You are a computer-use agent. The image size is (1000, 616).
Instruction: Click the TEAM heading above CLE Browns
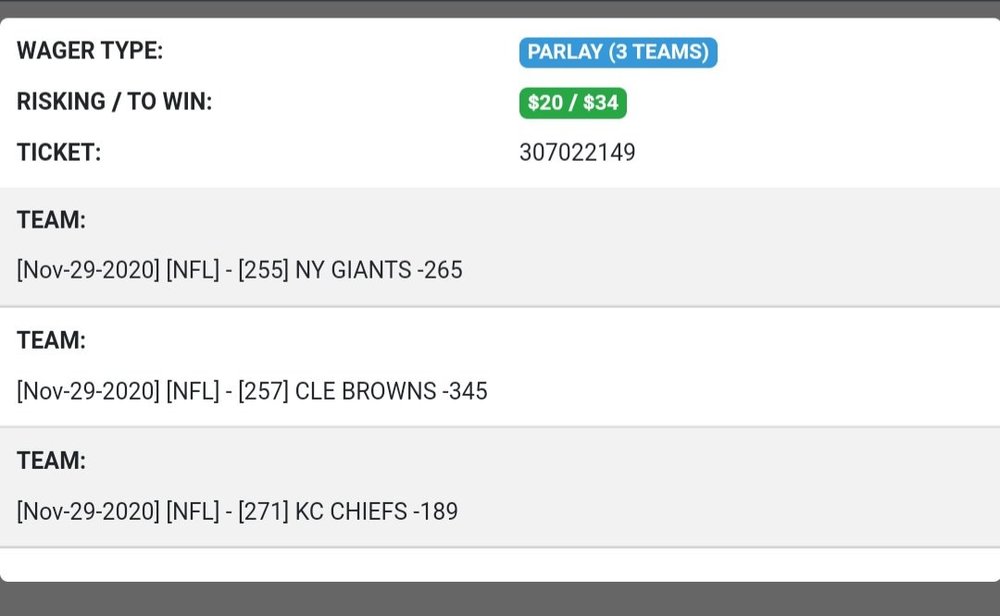[51, 341]
